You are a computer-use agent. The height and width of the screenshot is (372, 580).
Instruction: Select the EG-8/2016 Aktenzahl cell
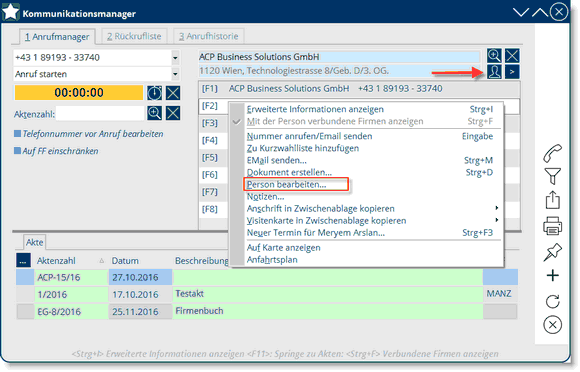[71, 312]
